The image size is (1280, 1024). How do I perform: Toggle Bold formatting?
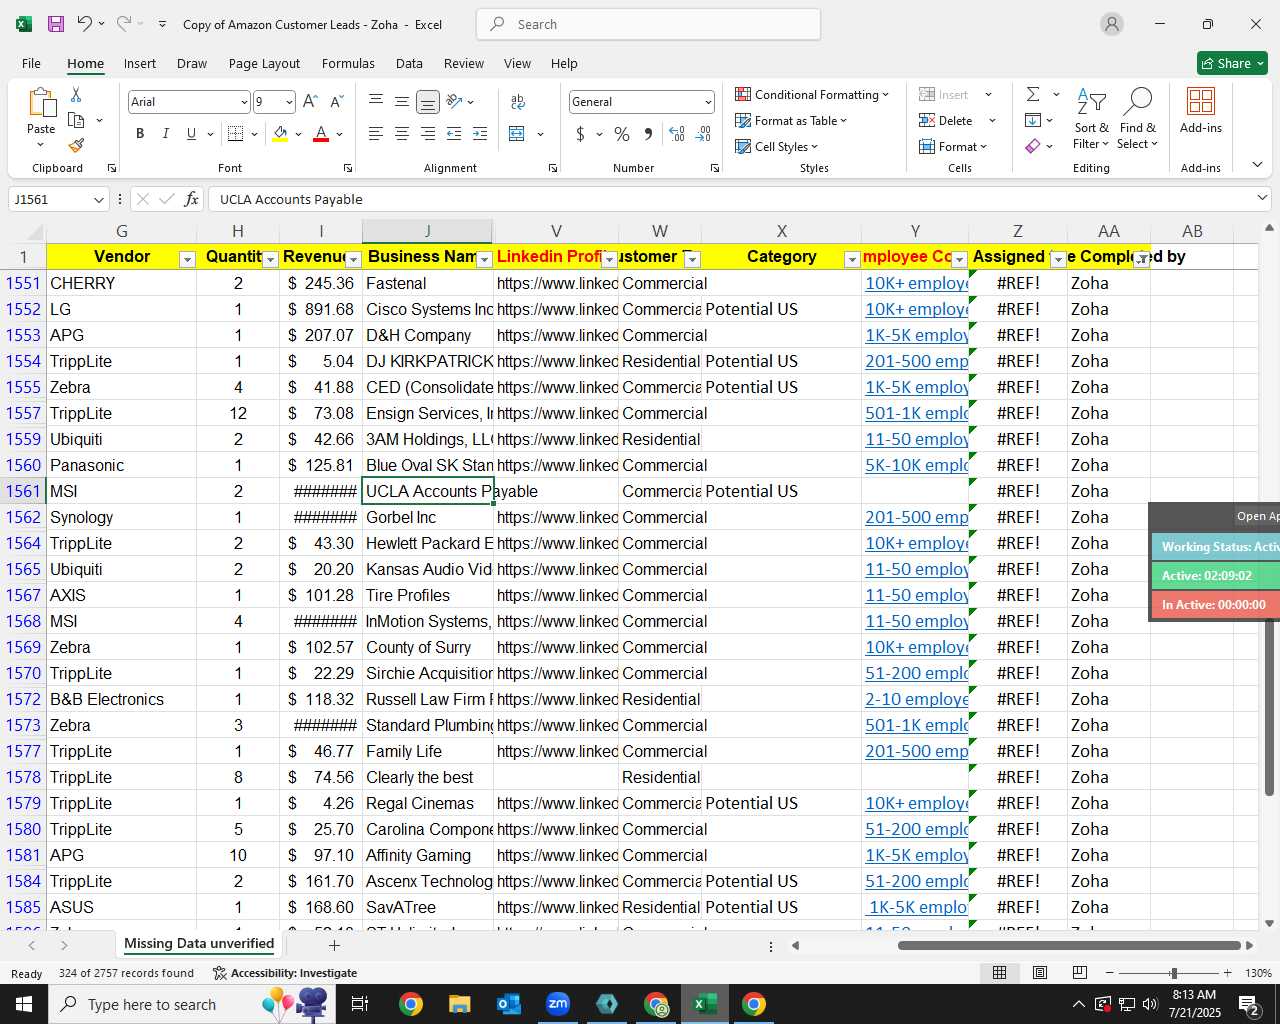pos(140,134)
